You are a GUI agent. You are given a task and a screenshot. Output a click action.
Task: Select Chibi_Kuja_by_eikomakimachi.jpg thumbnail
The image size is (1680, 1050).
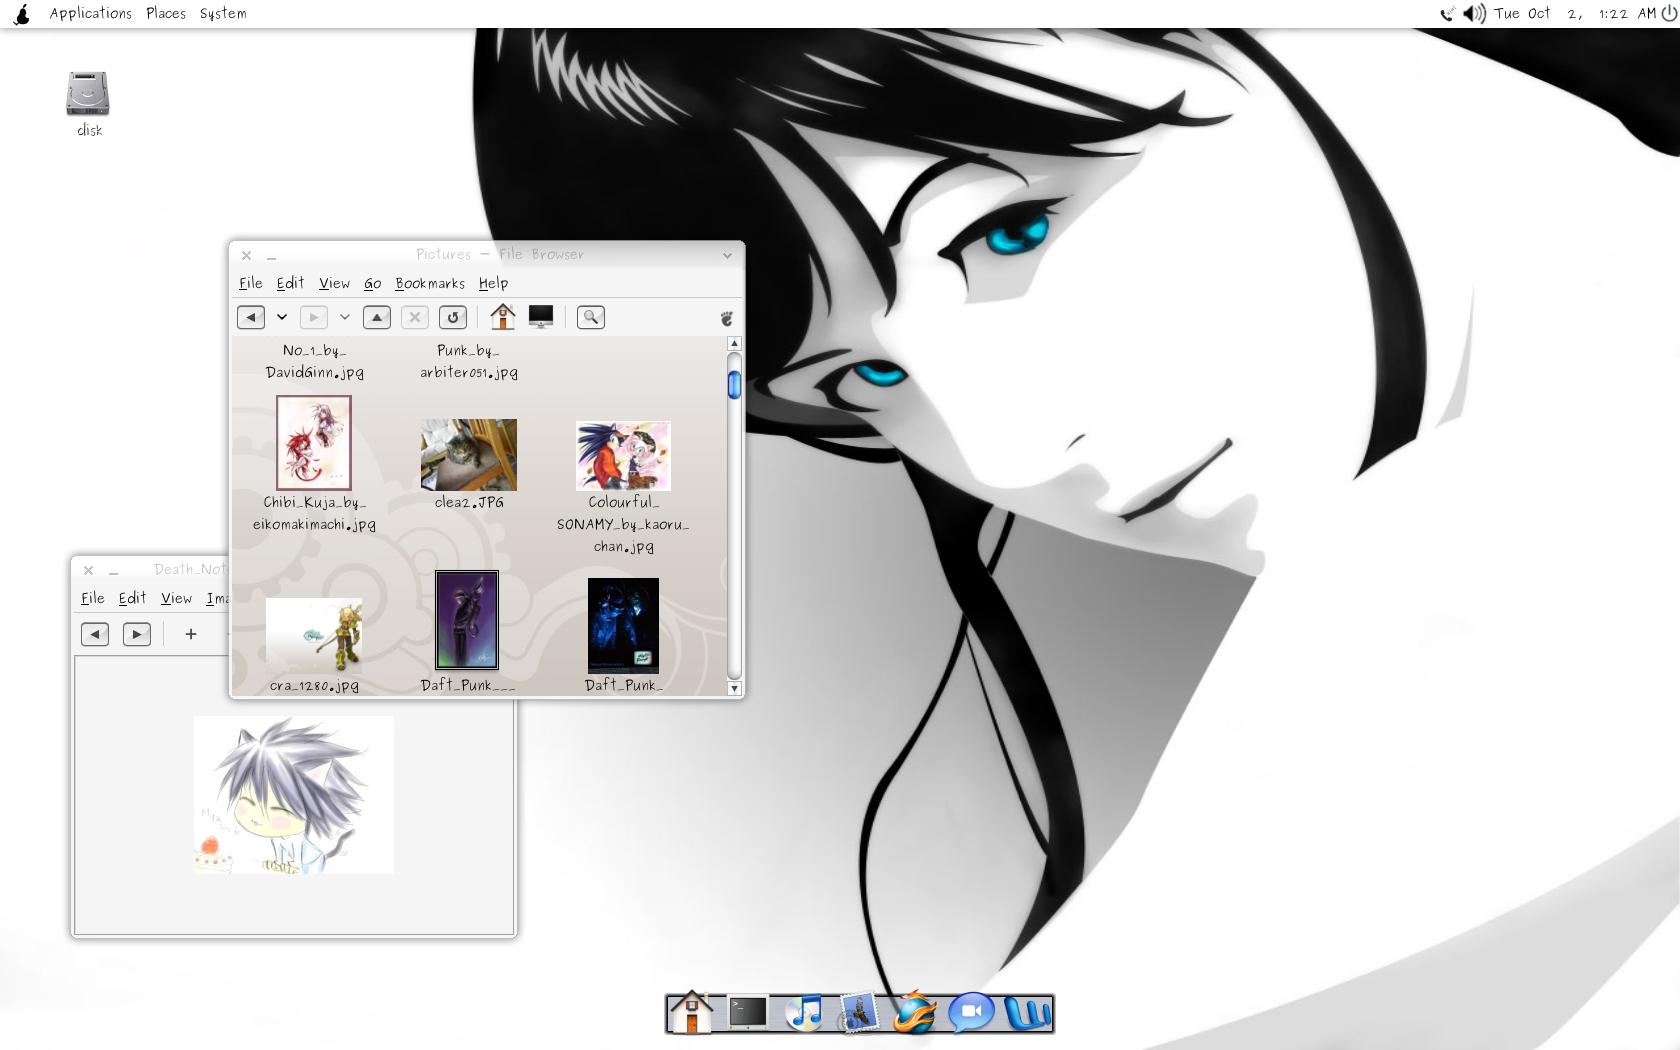[x=314, y=442]
